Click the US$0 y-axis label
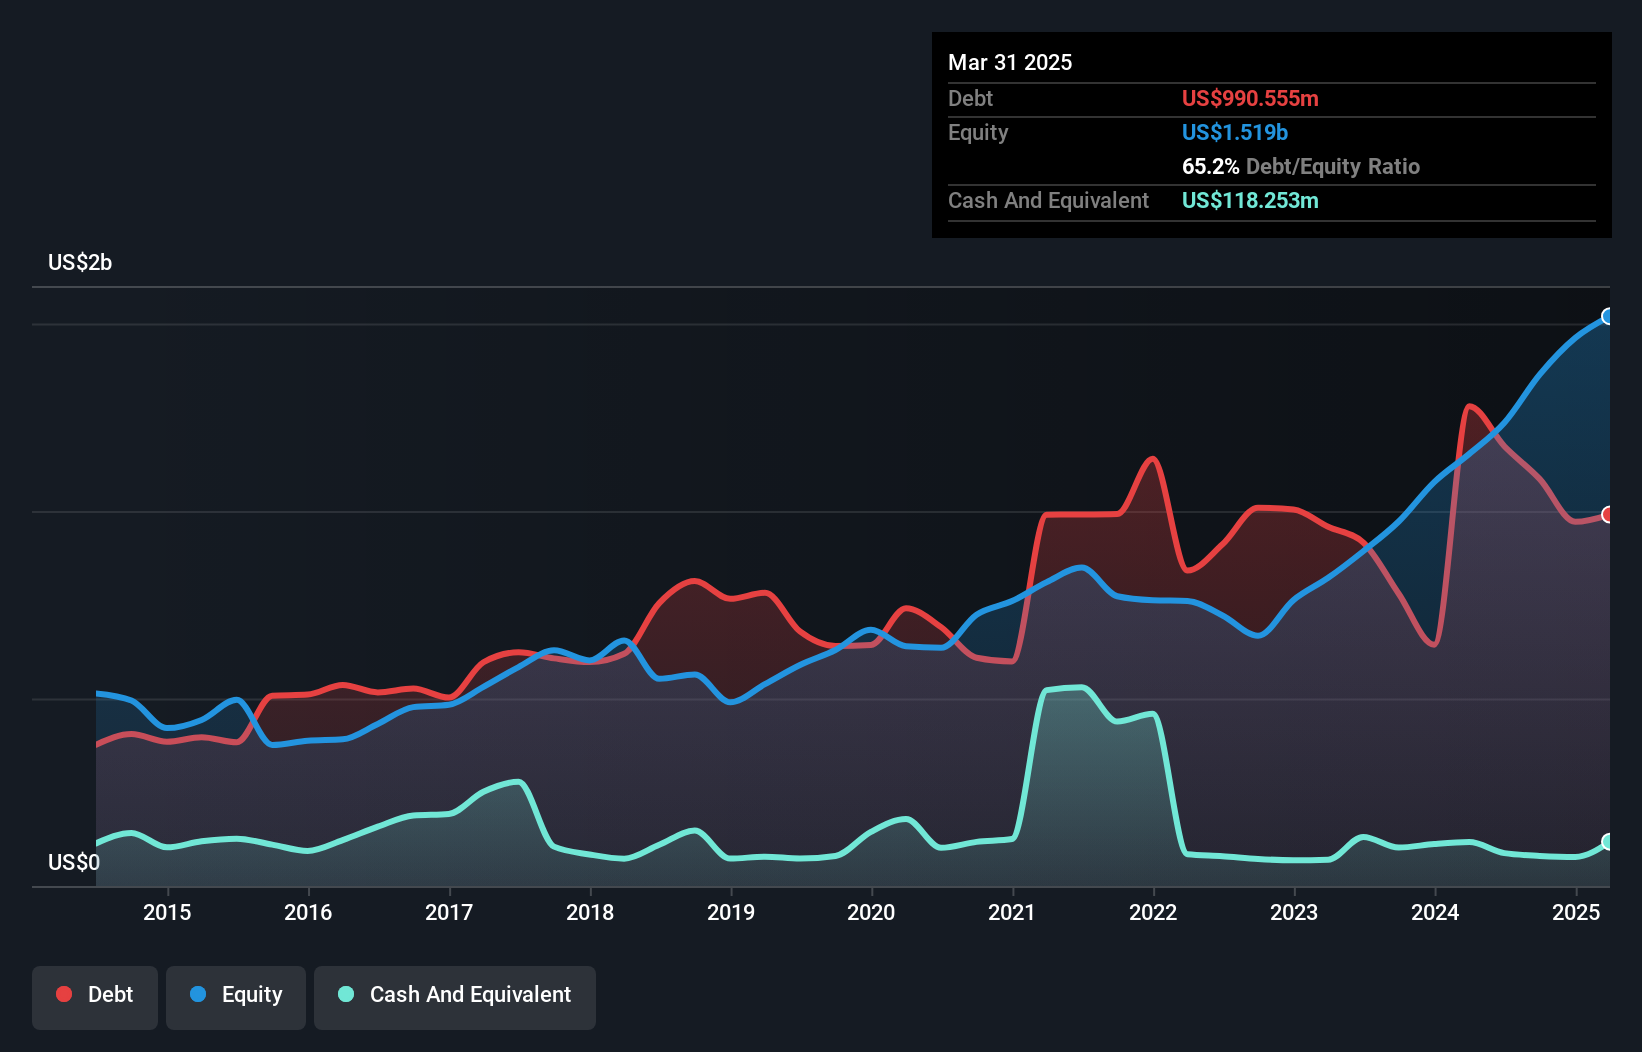This screenshot has width=1642, height=1052. 74,862
